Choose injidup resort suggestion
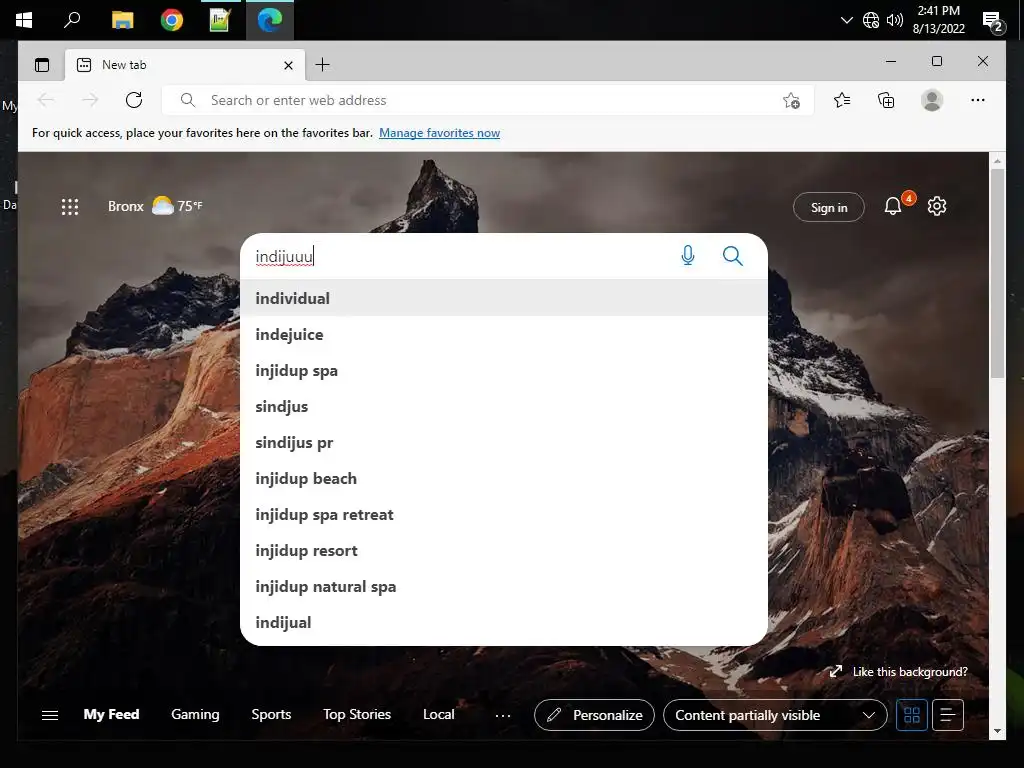Screen dimensions: 1024x768 click(x=504, y=551)
